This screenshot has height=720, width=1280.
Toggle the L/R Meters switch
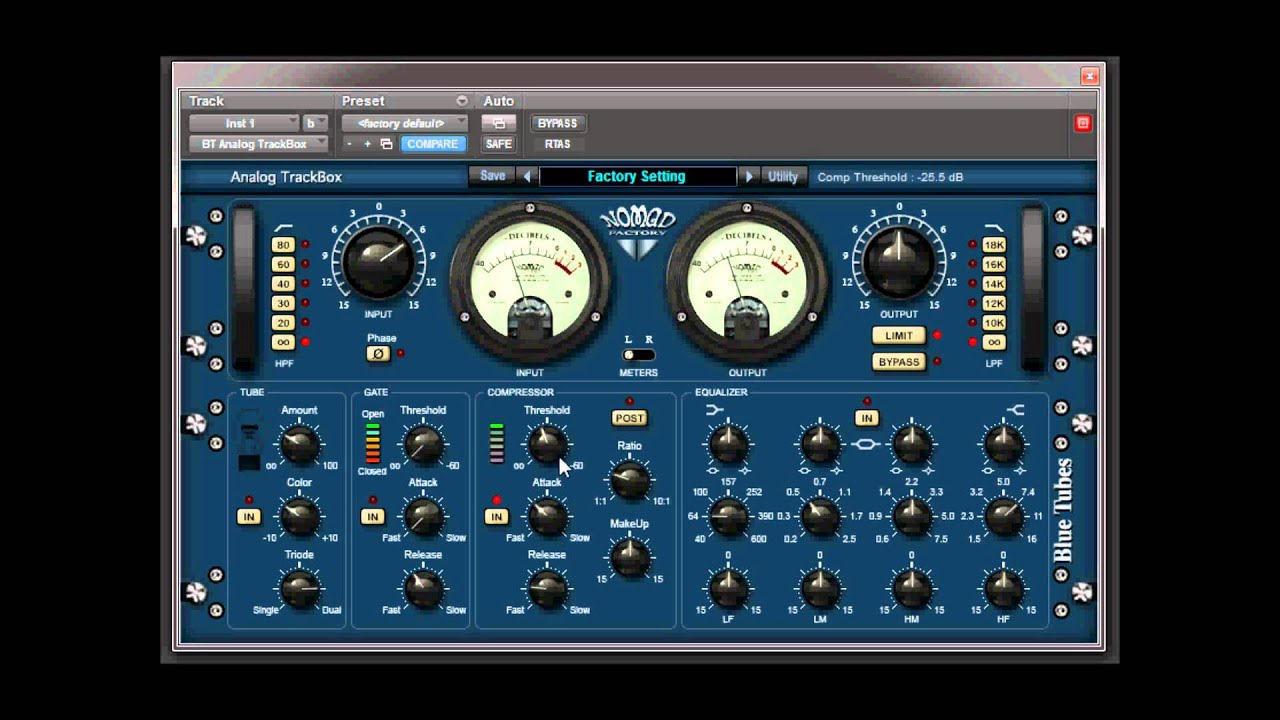638,355
